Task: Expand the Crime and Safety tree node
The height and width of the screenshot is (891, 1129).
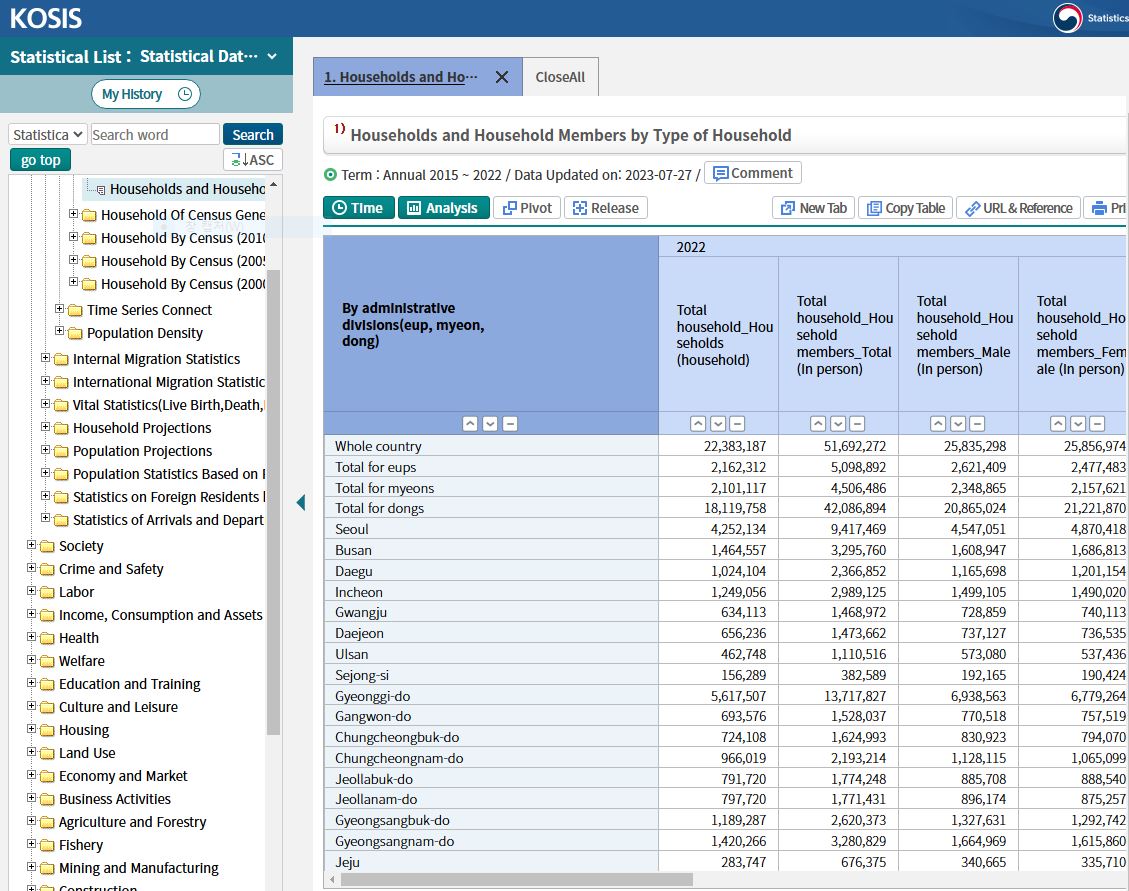Action: [32, 569]
